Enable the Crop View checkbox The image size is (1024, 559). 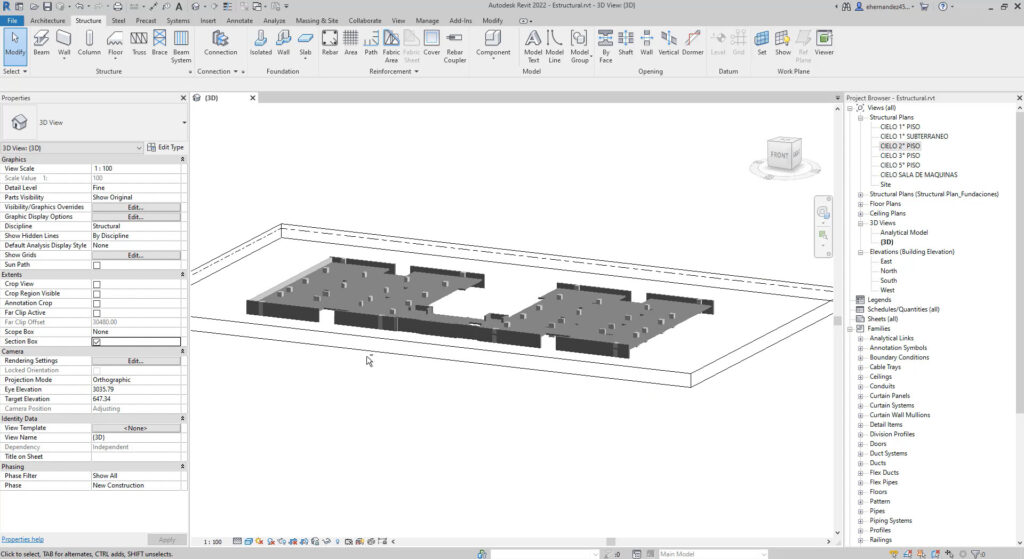(x=97, y=284)
